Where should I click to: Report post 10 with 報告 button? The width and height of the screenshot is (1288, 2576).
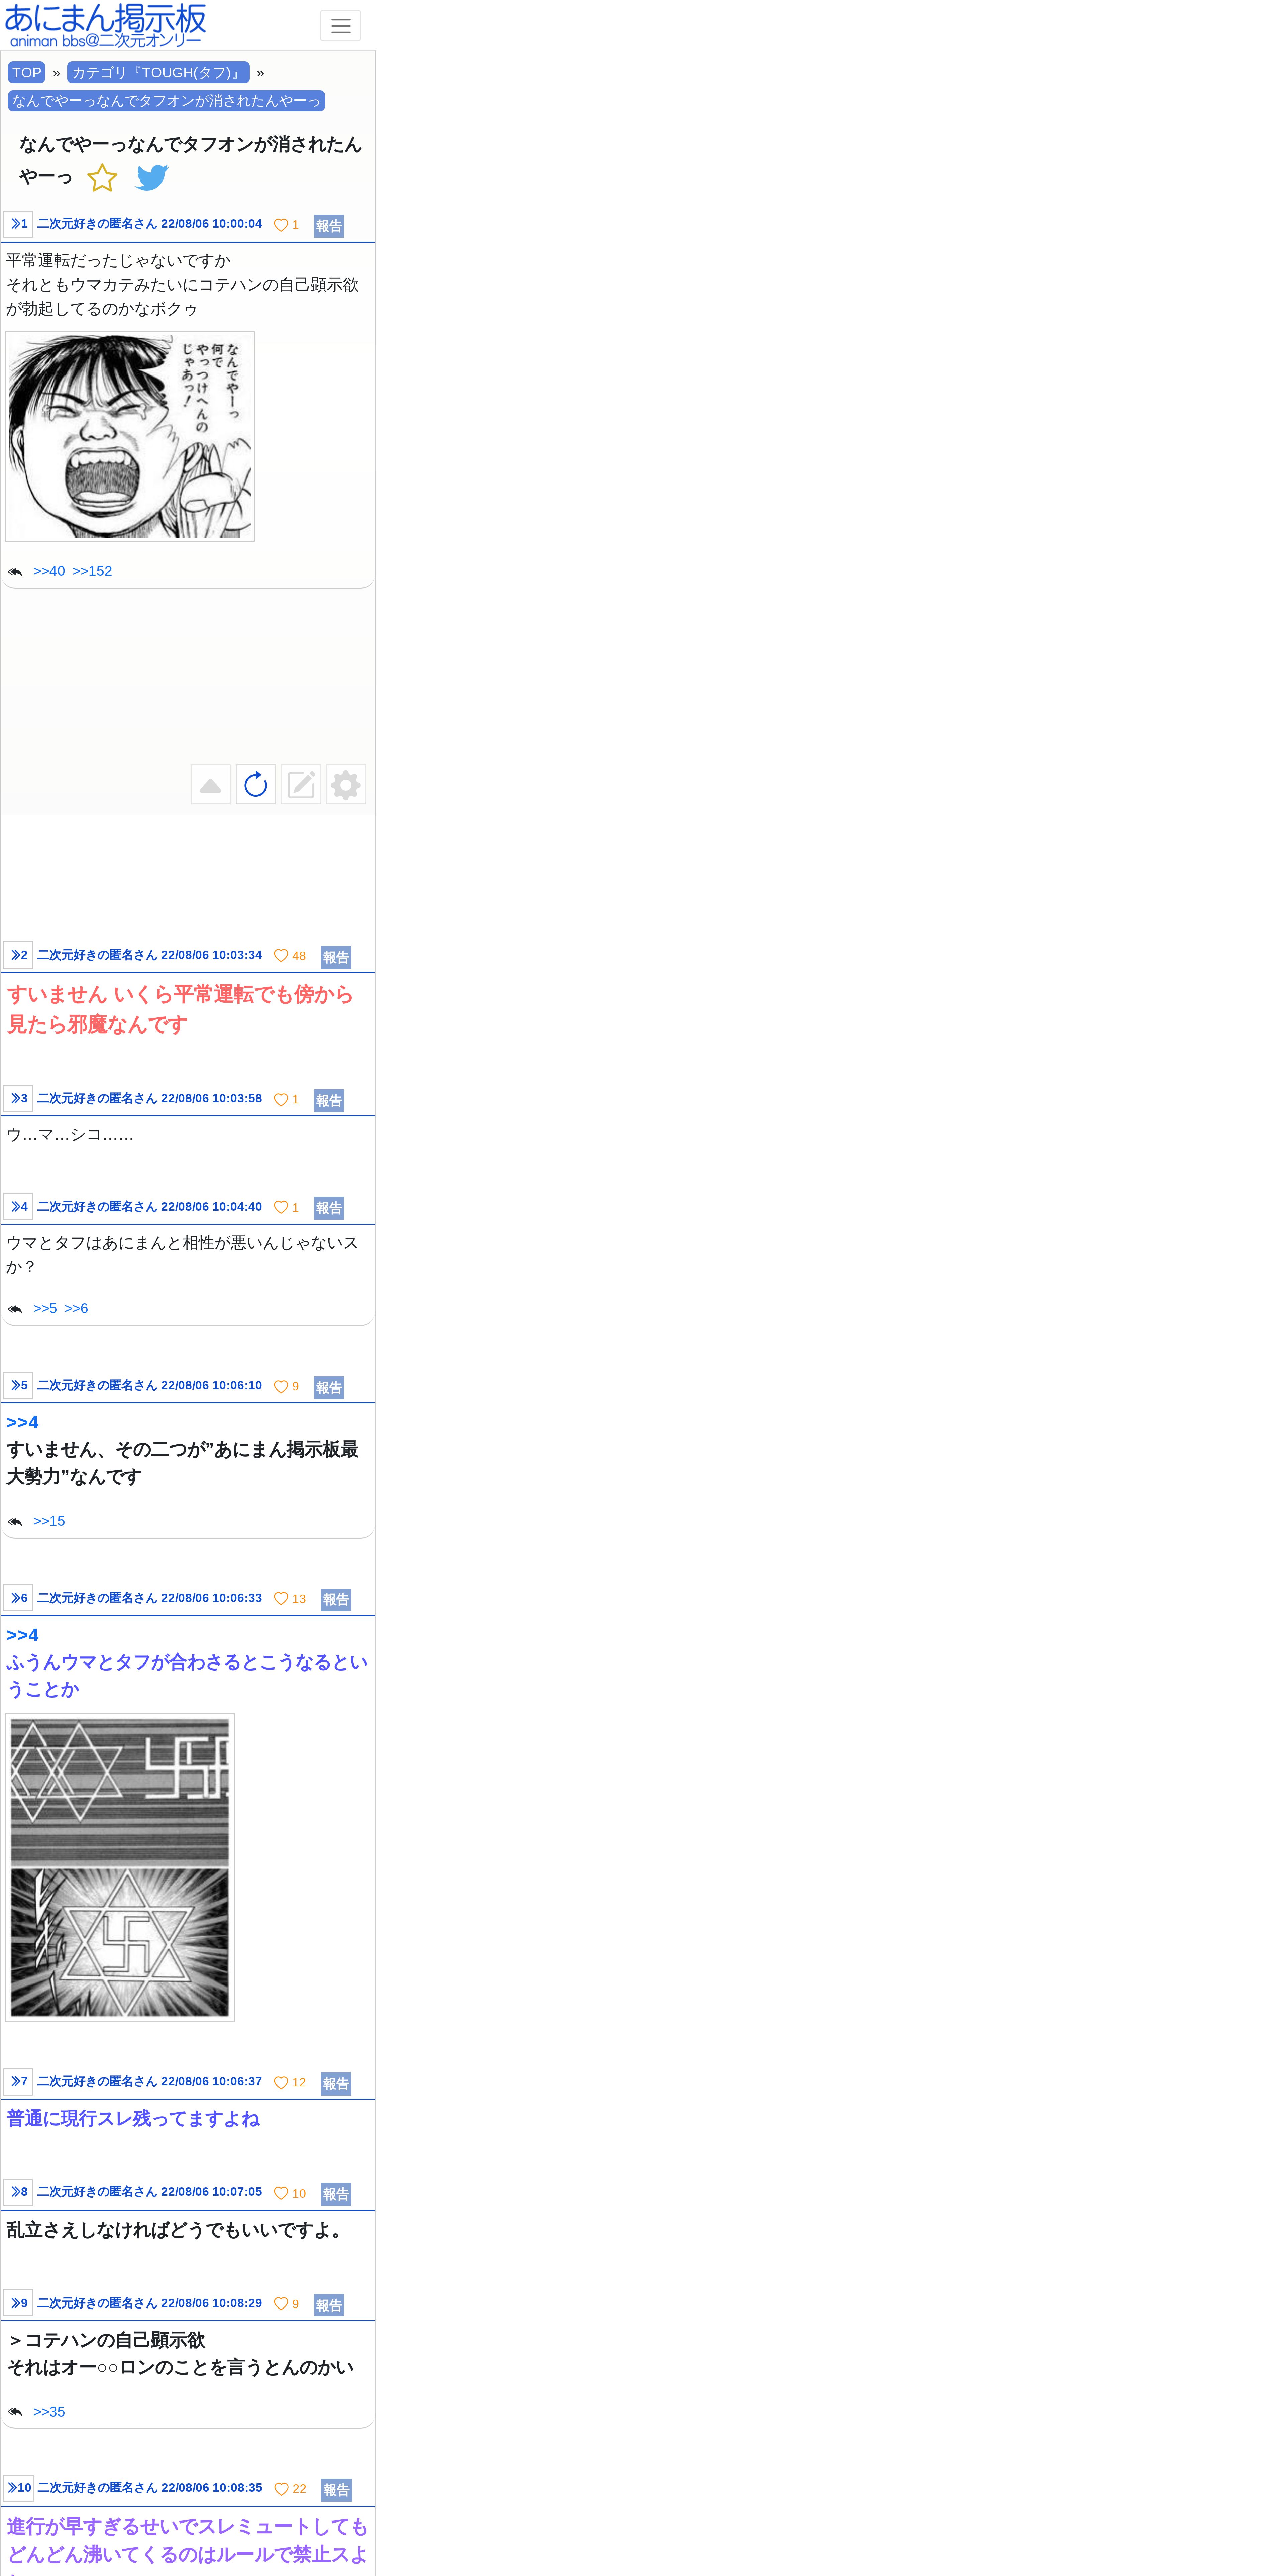coord(336,2490)
